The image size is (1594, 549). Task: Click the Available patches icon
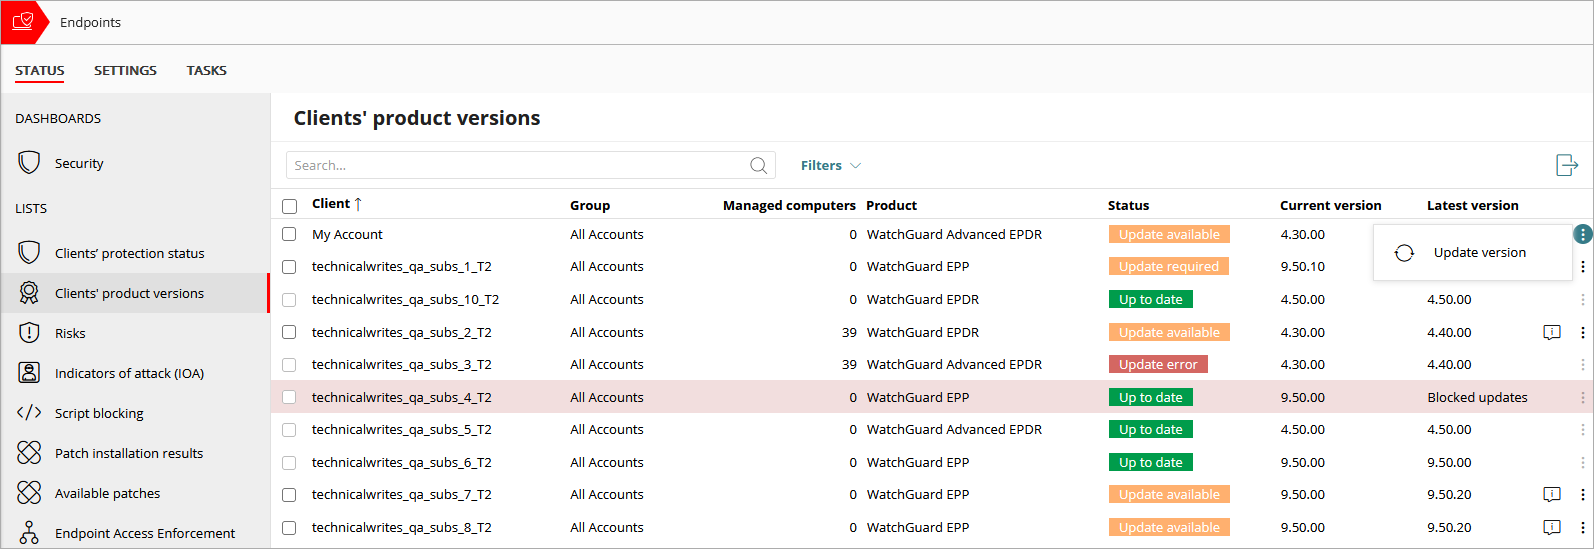pos(29,492)
